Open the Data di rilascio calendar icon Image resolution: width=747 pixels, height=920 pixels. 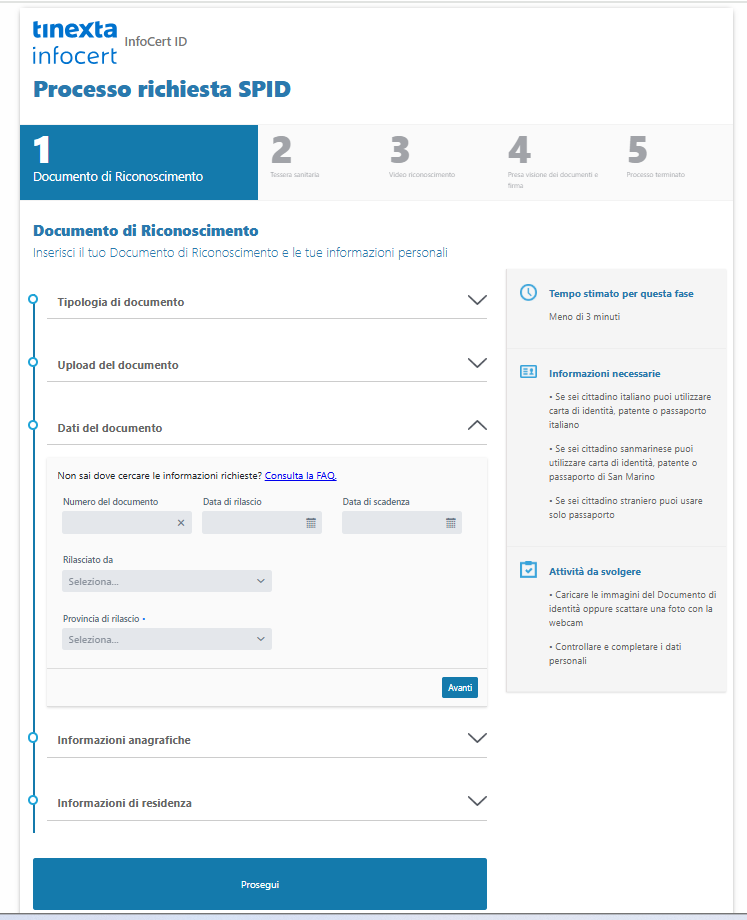point(311,523)
